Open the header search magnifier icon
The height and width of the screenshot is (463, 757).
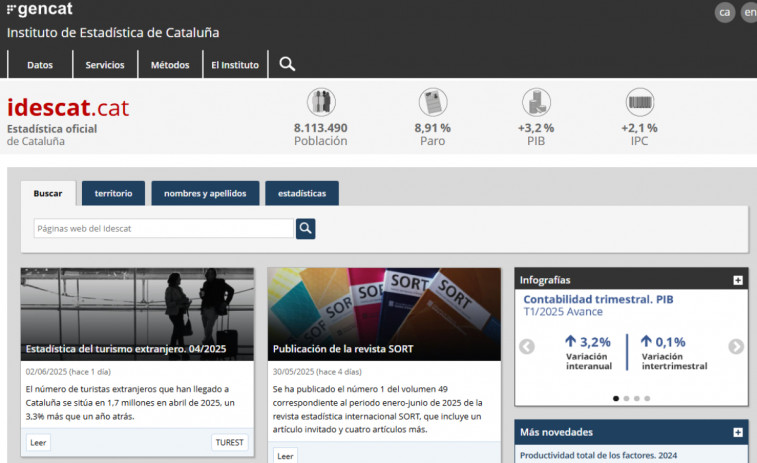point(287,64)
